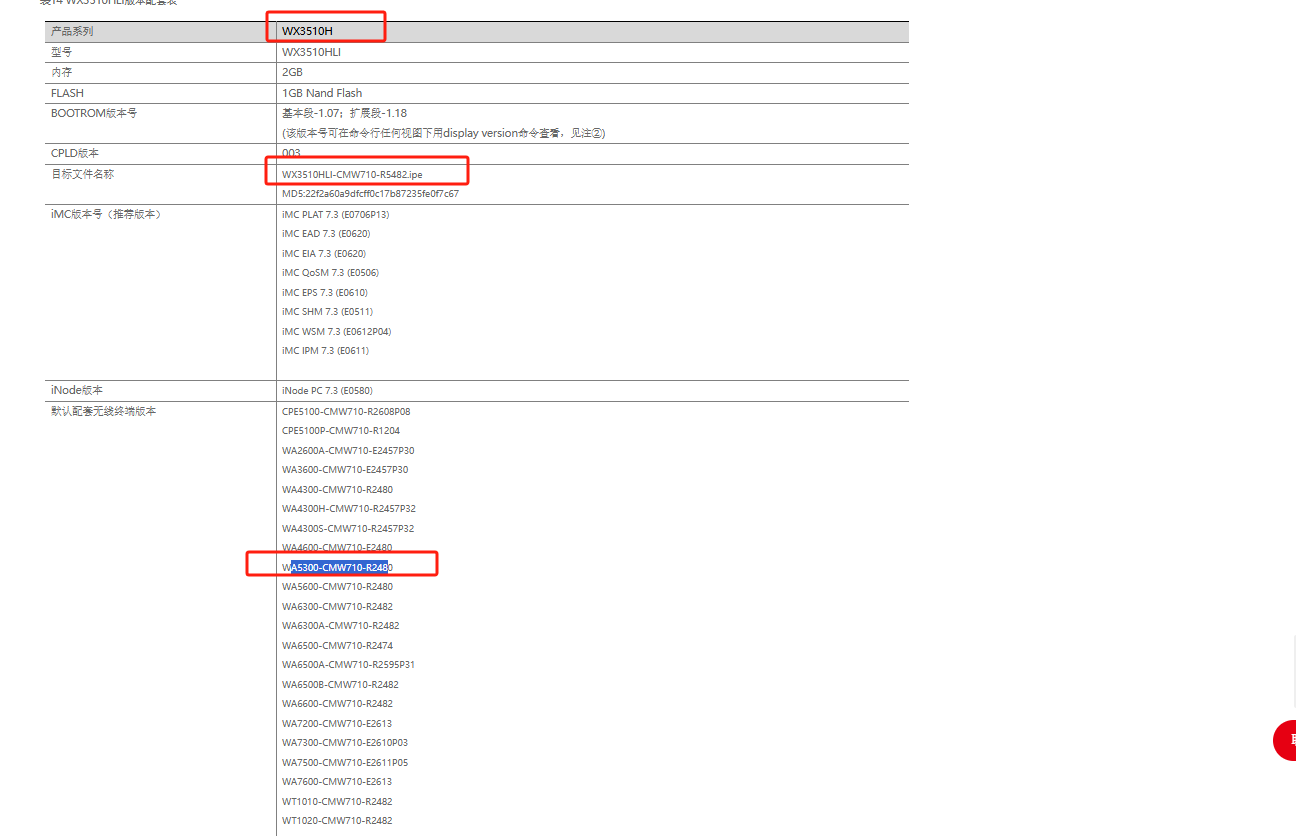Screen dimensions: 1296x836
Task: Select the WA6600-CMW710-R2482 entry
Action: point(337,704)
